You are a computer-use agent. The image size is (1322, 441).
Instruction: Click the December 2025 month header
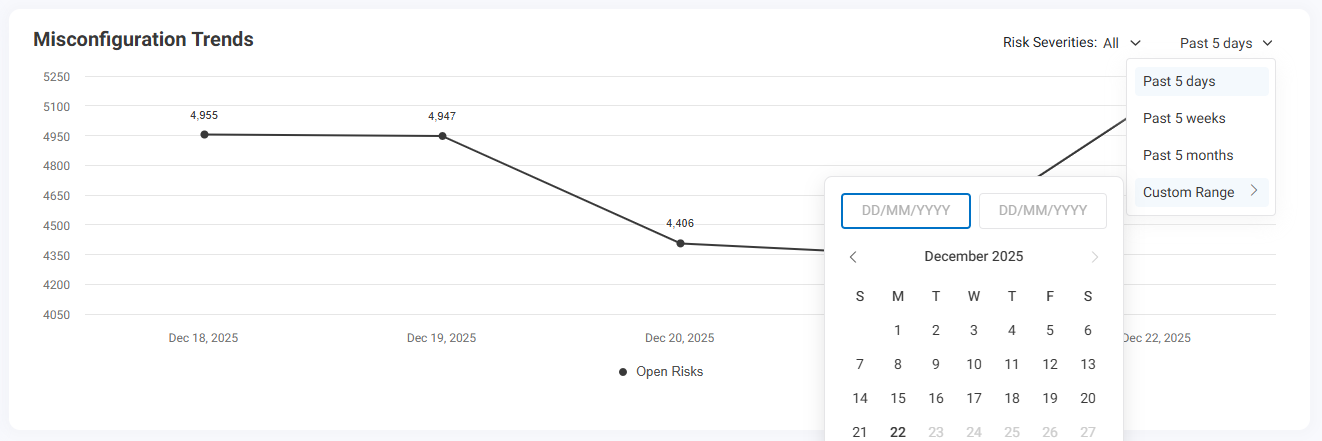pos(973,257)
